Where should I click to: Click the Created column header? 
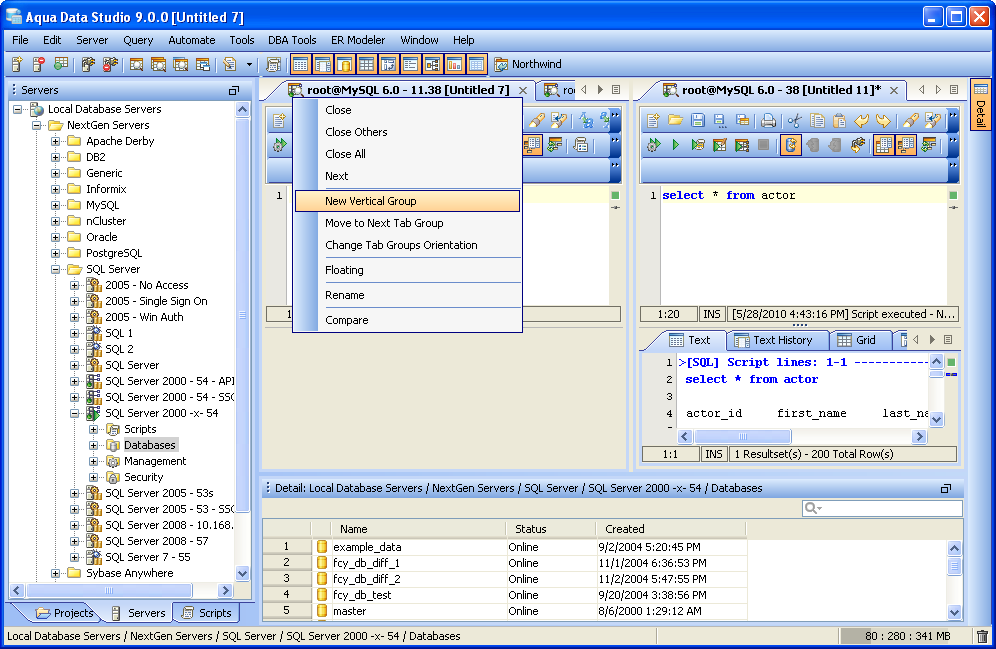tap(671, 529)
